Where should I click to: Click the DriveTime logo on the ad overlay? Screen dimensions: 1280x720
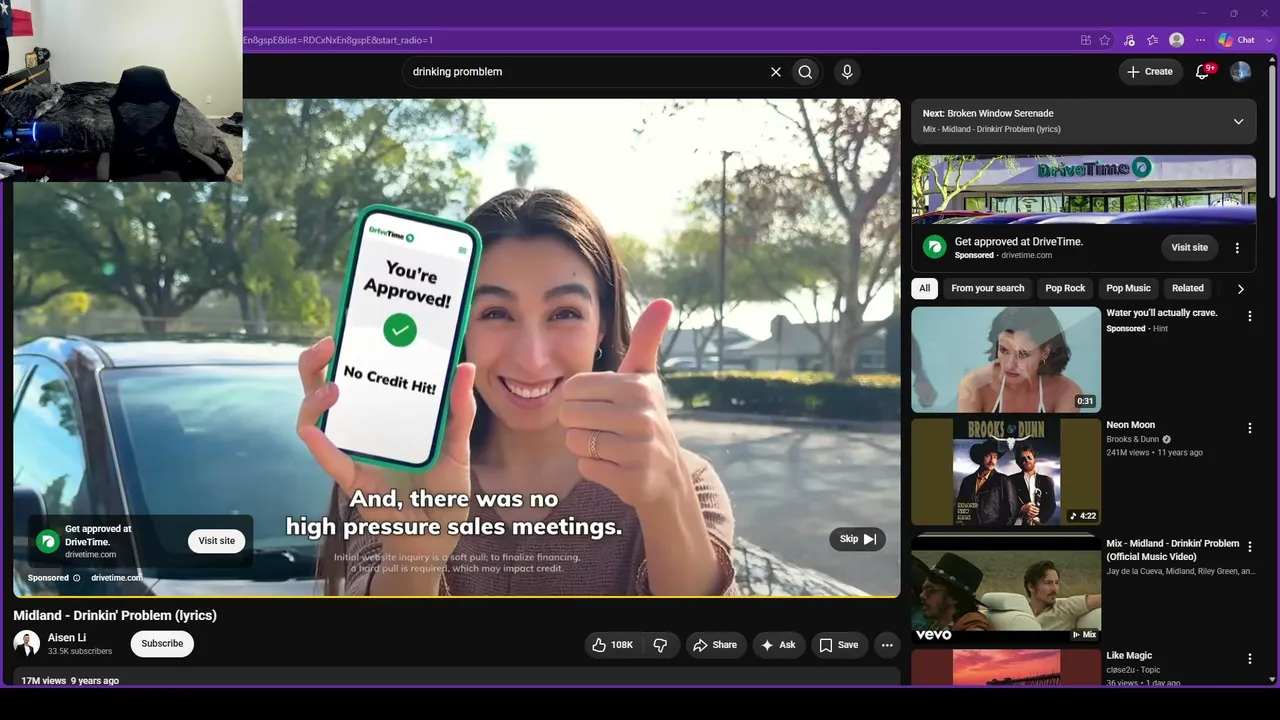pos(47,541)
